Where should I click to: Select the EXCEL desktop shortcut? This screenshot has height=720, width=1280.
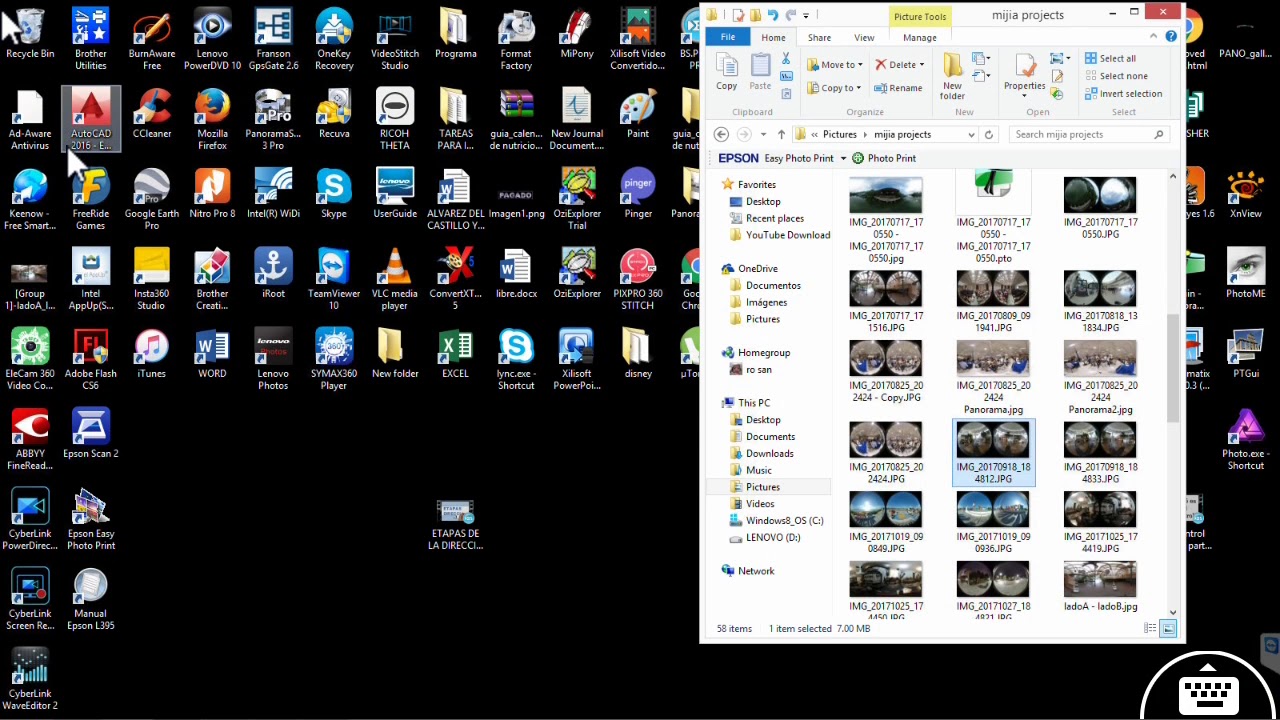pos(455,354)
